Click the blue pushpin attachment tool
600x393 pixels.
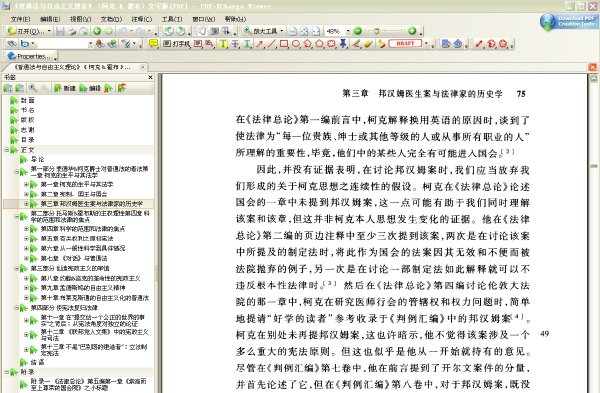343,44
